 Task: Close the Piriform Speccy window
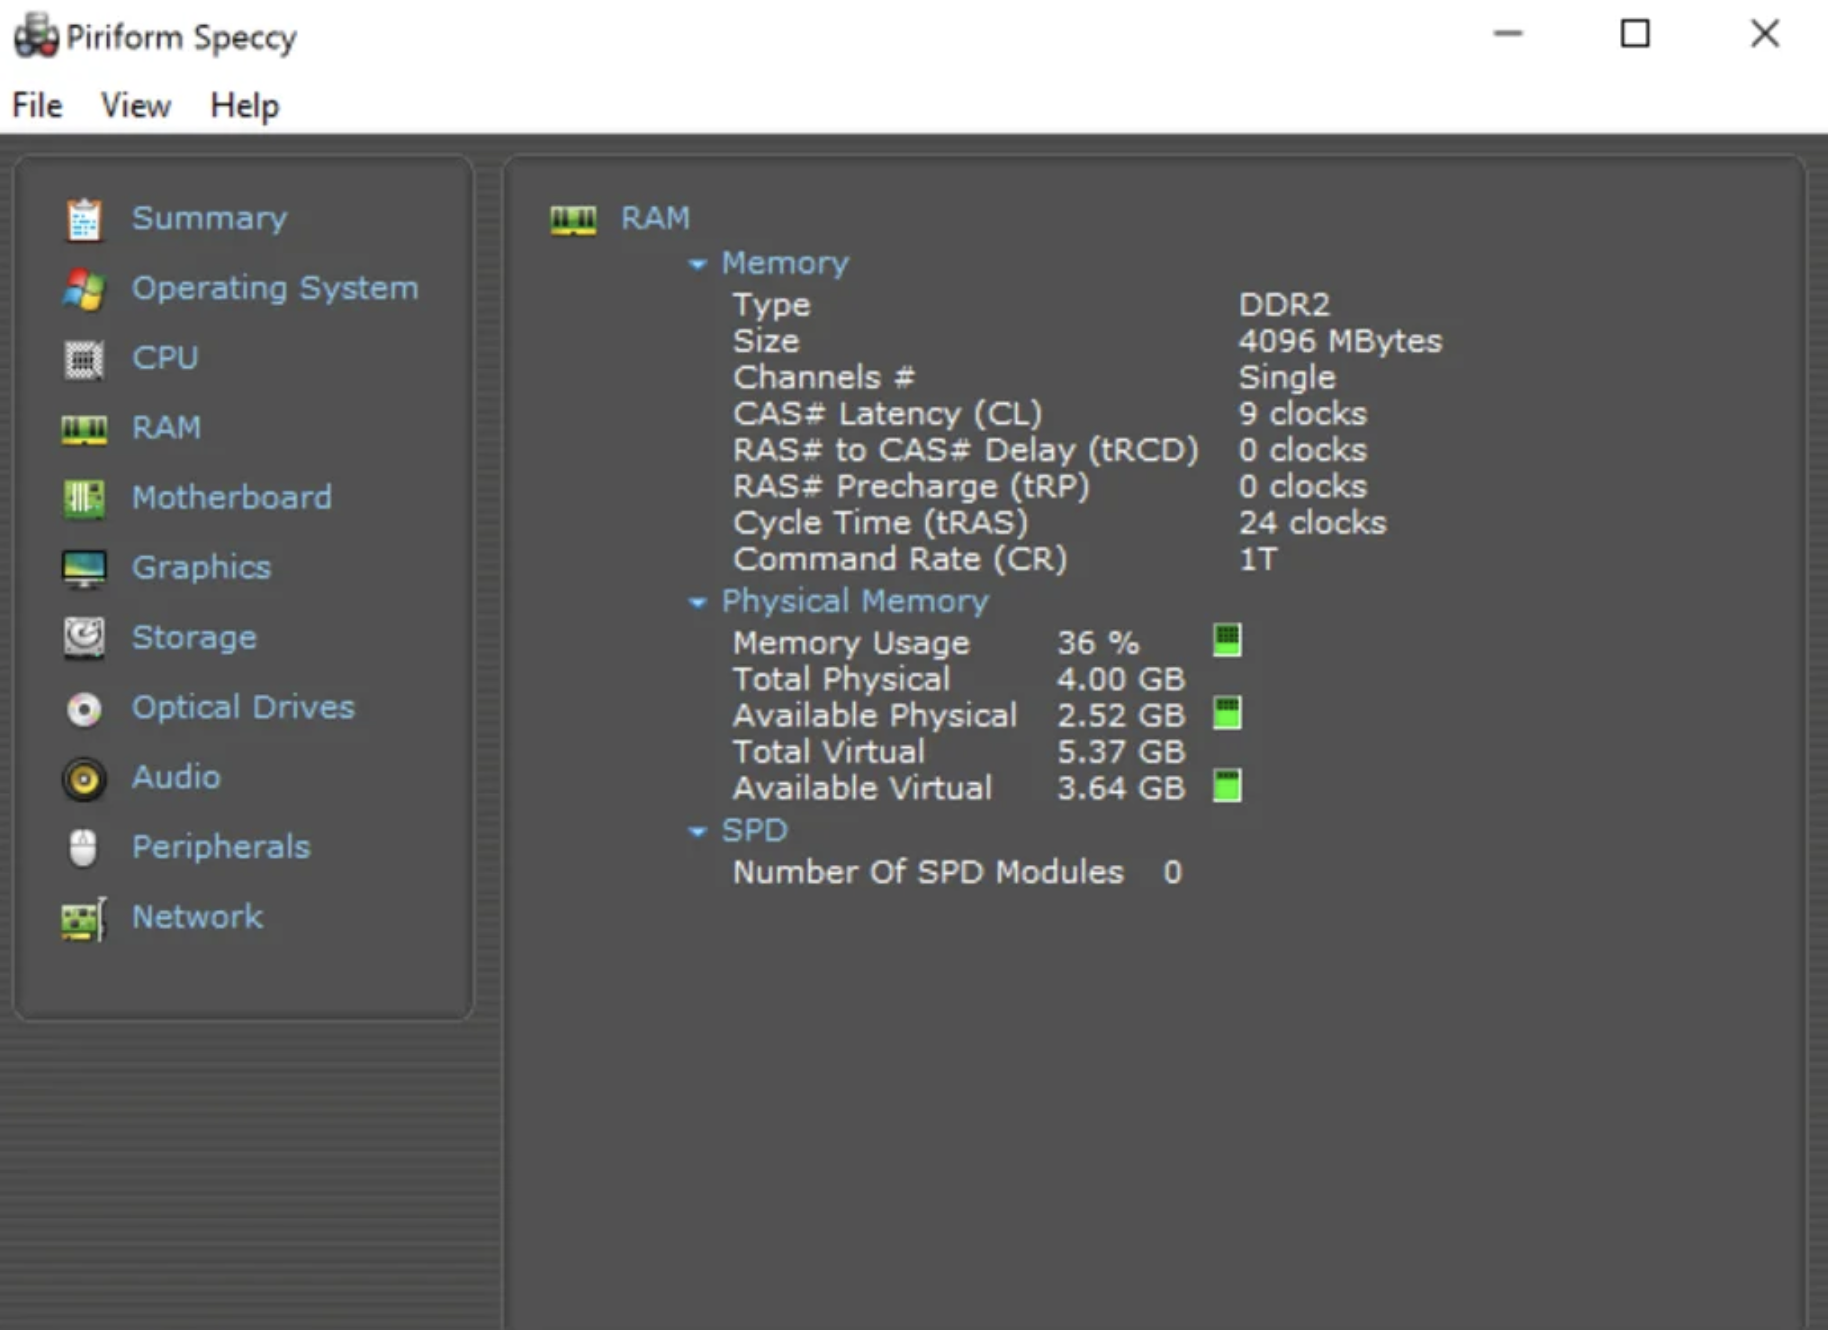[1765, 34]
